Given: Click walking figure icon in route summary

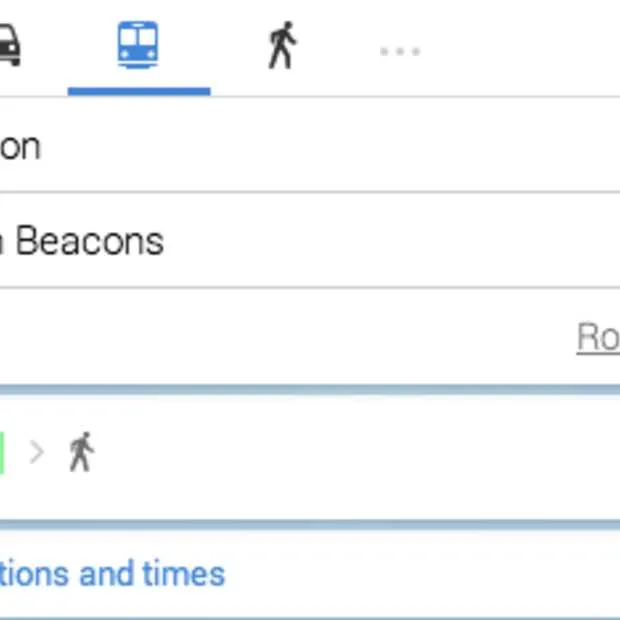Looking at the screenshot, I should pyautogui.click(x=81, y=452).
